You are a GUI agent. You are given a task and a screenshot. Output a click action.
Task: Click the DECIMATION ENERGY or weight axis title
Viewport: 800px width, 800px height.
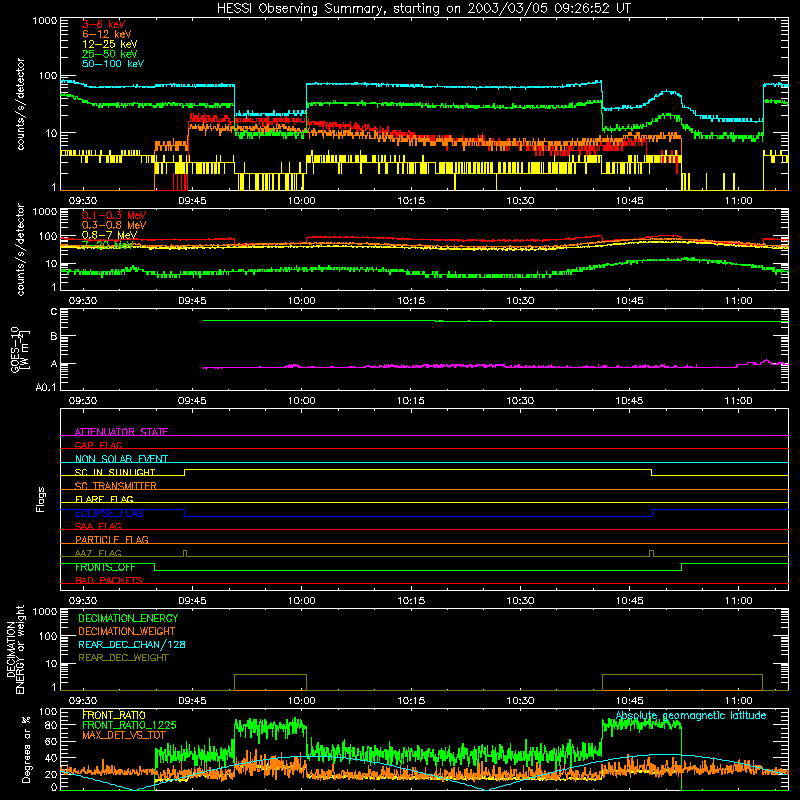15,649
